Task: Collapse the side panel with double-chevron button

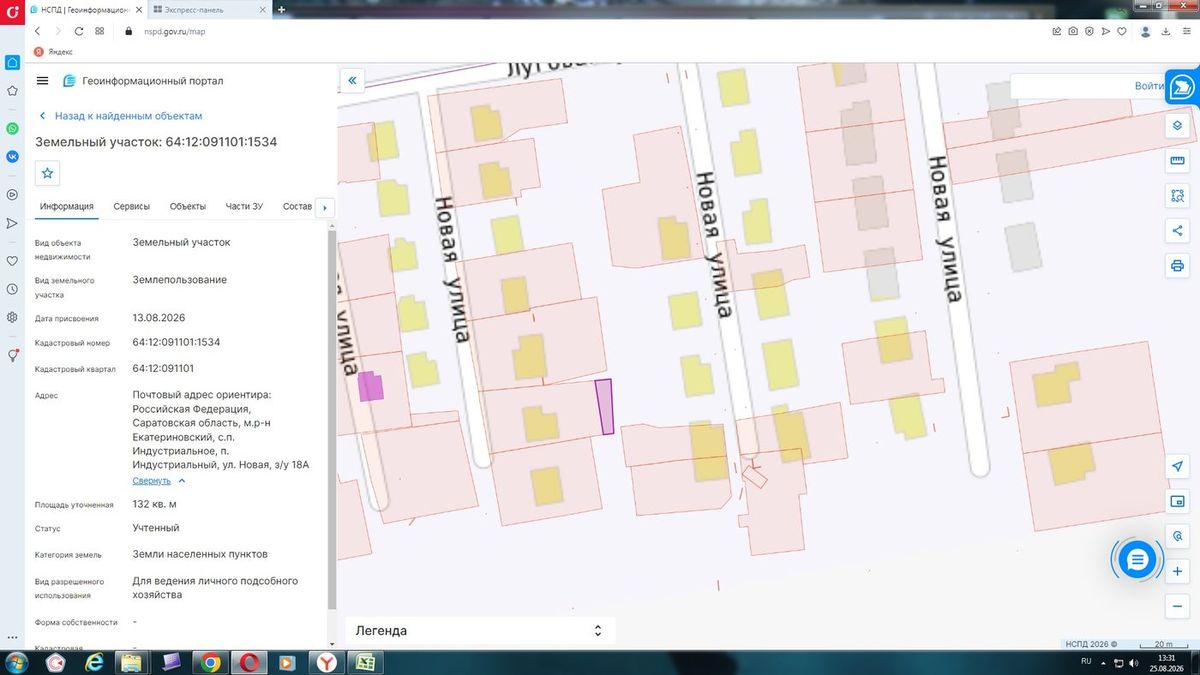Action: coord(352,81)
